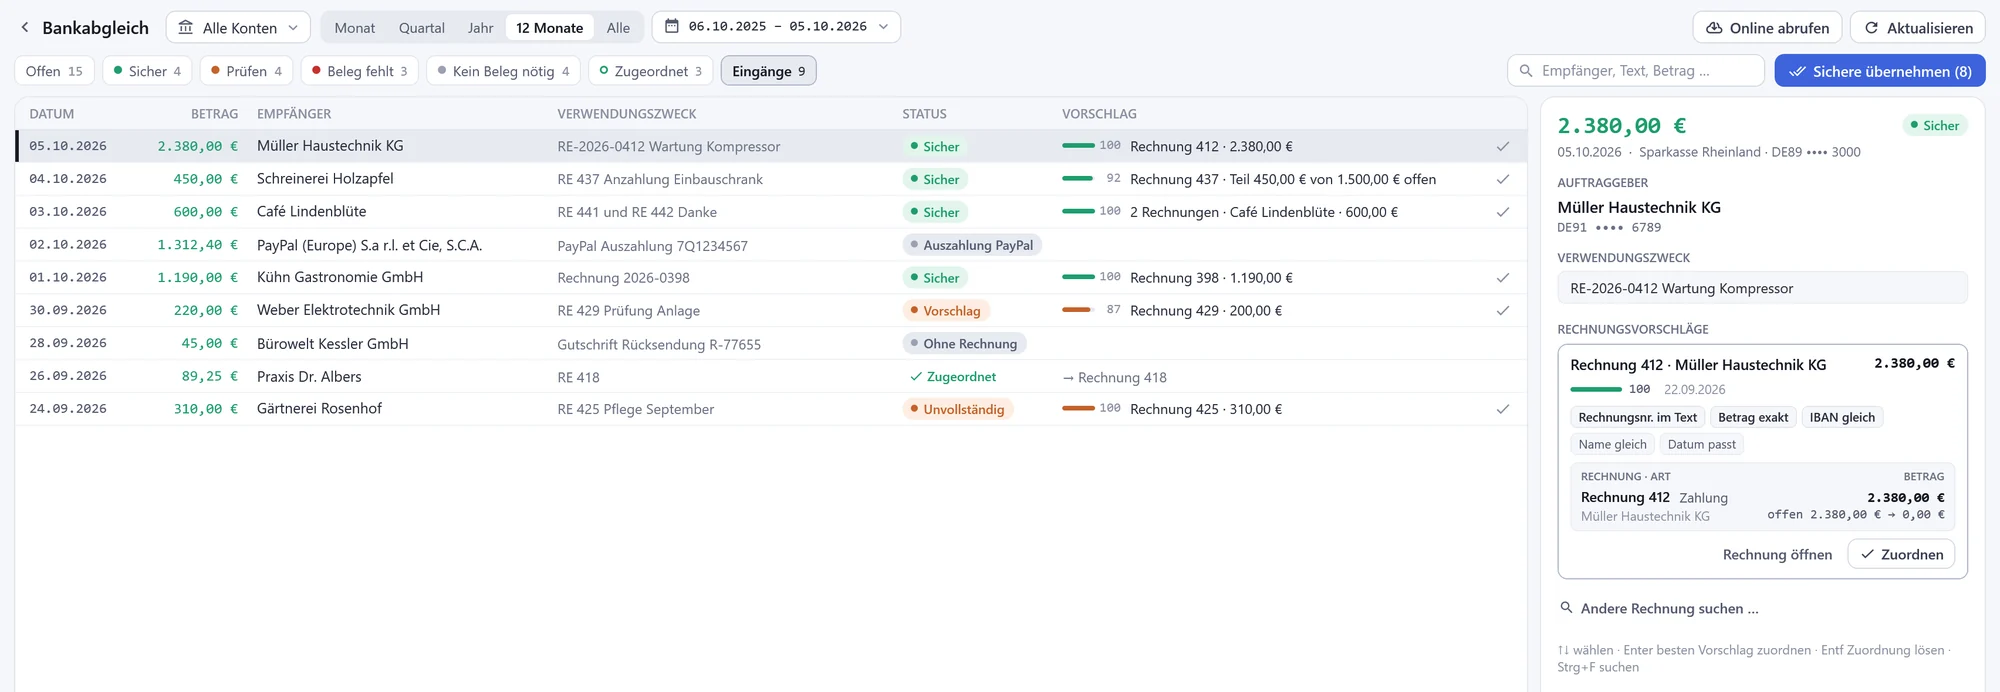Viewport: 2000px width, 692px height.
Task: Switch the period to Monat
Action: pos(355,28)
